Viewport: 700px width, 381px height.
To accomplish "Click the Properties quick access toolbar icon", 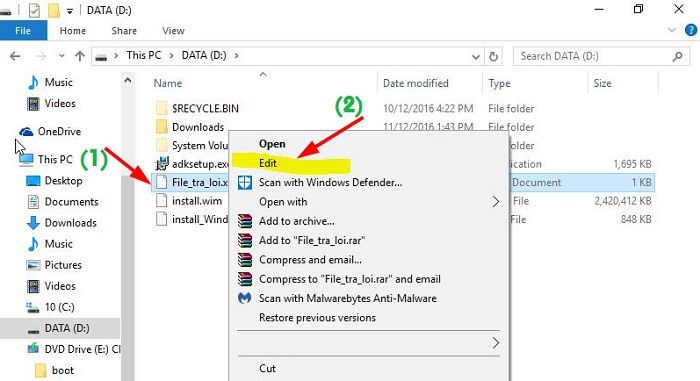I will tap(34, 10).
